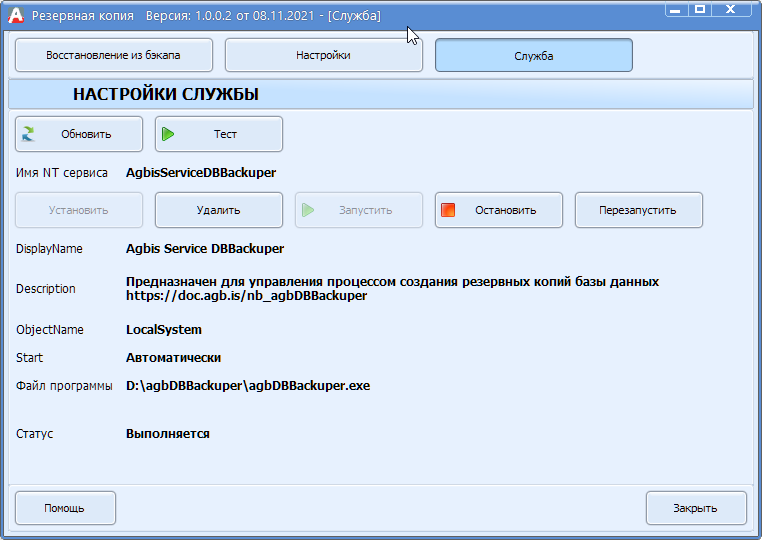Screen dimensions: 762x540
Task: Switch to the 'Настройки' tab
Action: [324, 55]
